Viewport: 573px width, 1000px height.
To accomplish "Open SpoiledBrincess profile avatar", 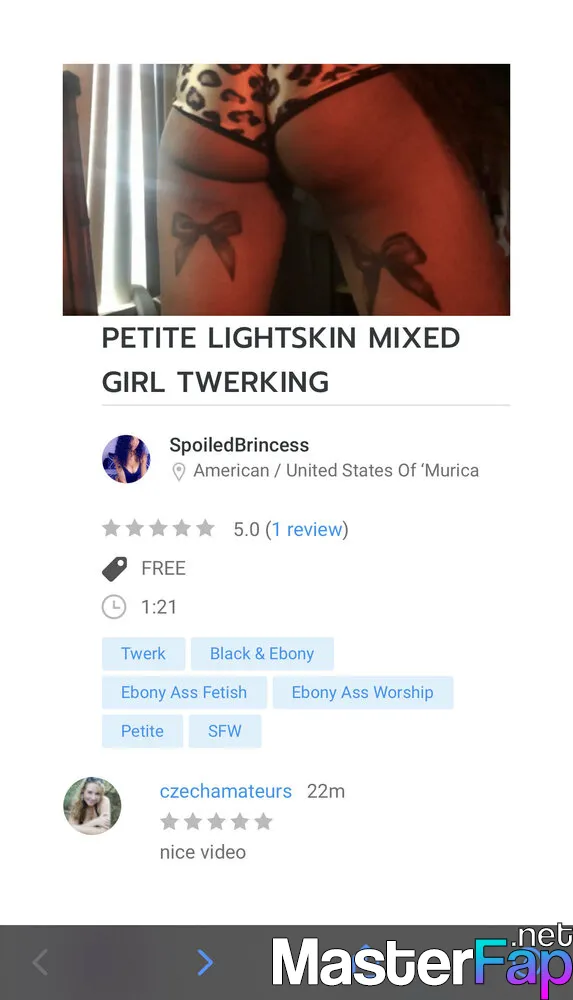I will click(126, 459).
